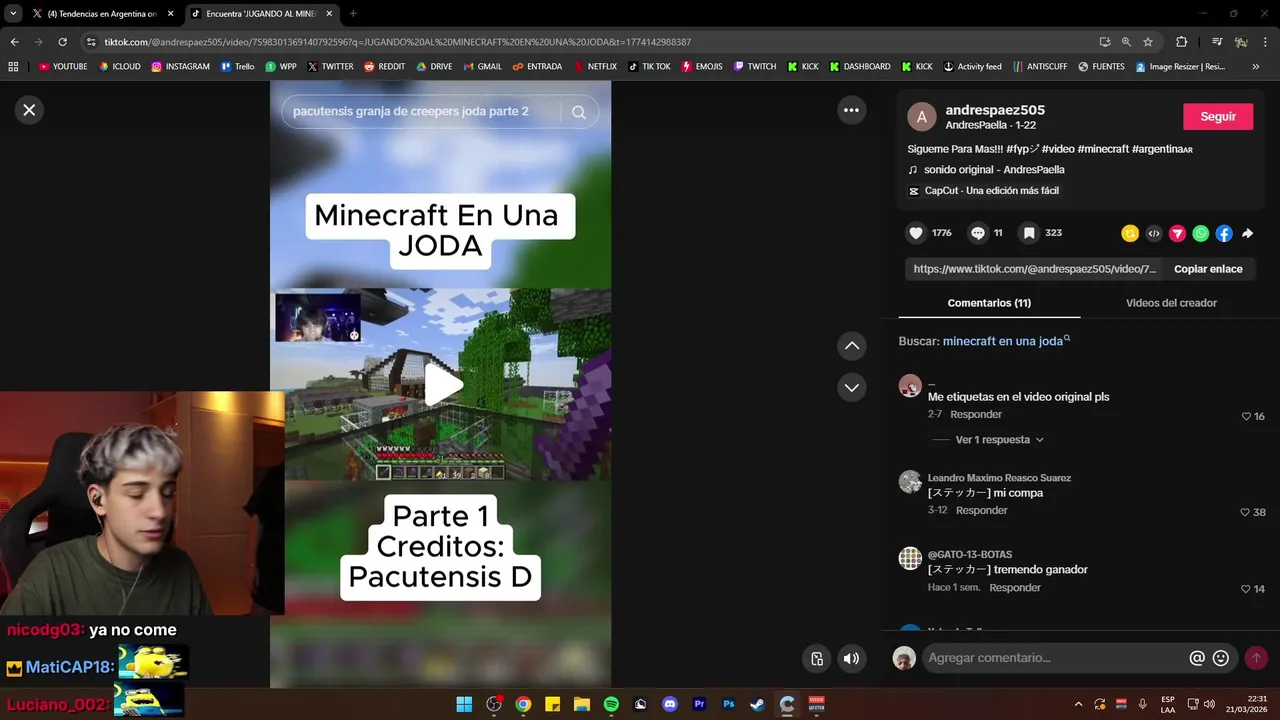Open CapCut - Una edición más fácil link
1280x720 pixels.
tap(991, 191)
